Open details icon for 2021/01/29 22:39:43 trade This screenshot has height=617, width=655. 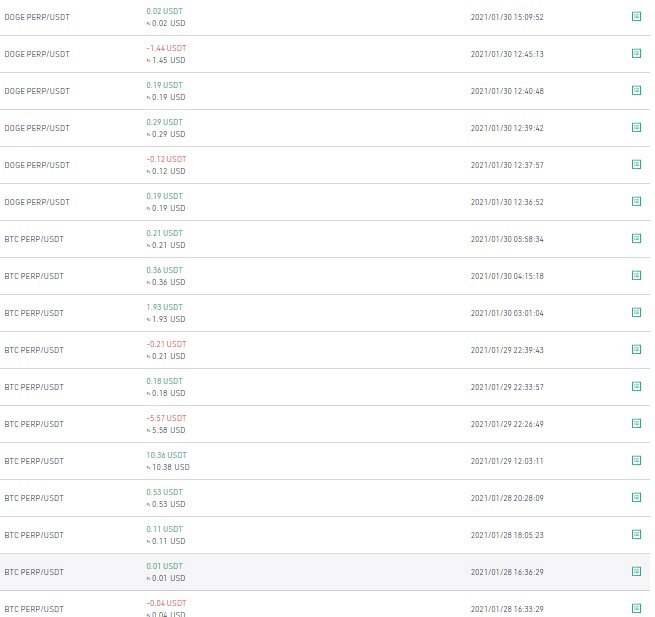(636, 349)
